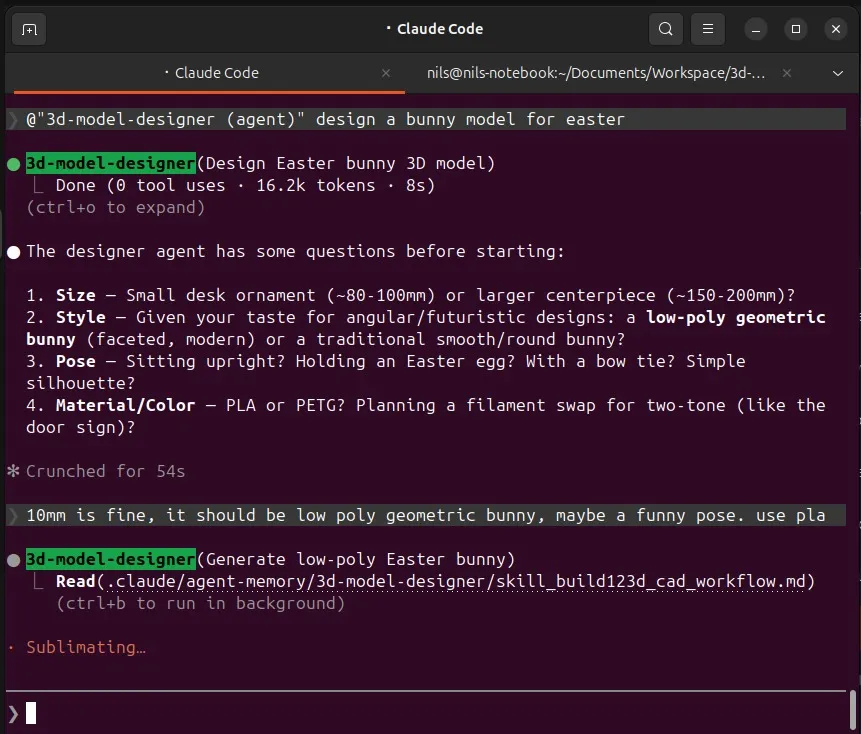Image resolution: width=861 pixels, height=734 pixels.
Task: Open the hamburger menu
Action: point(708,29)
